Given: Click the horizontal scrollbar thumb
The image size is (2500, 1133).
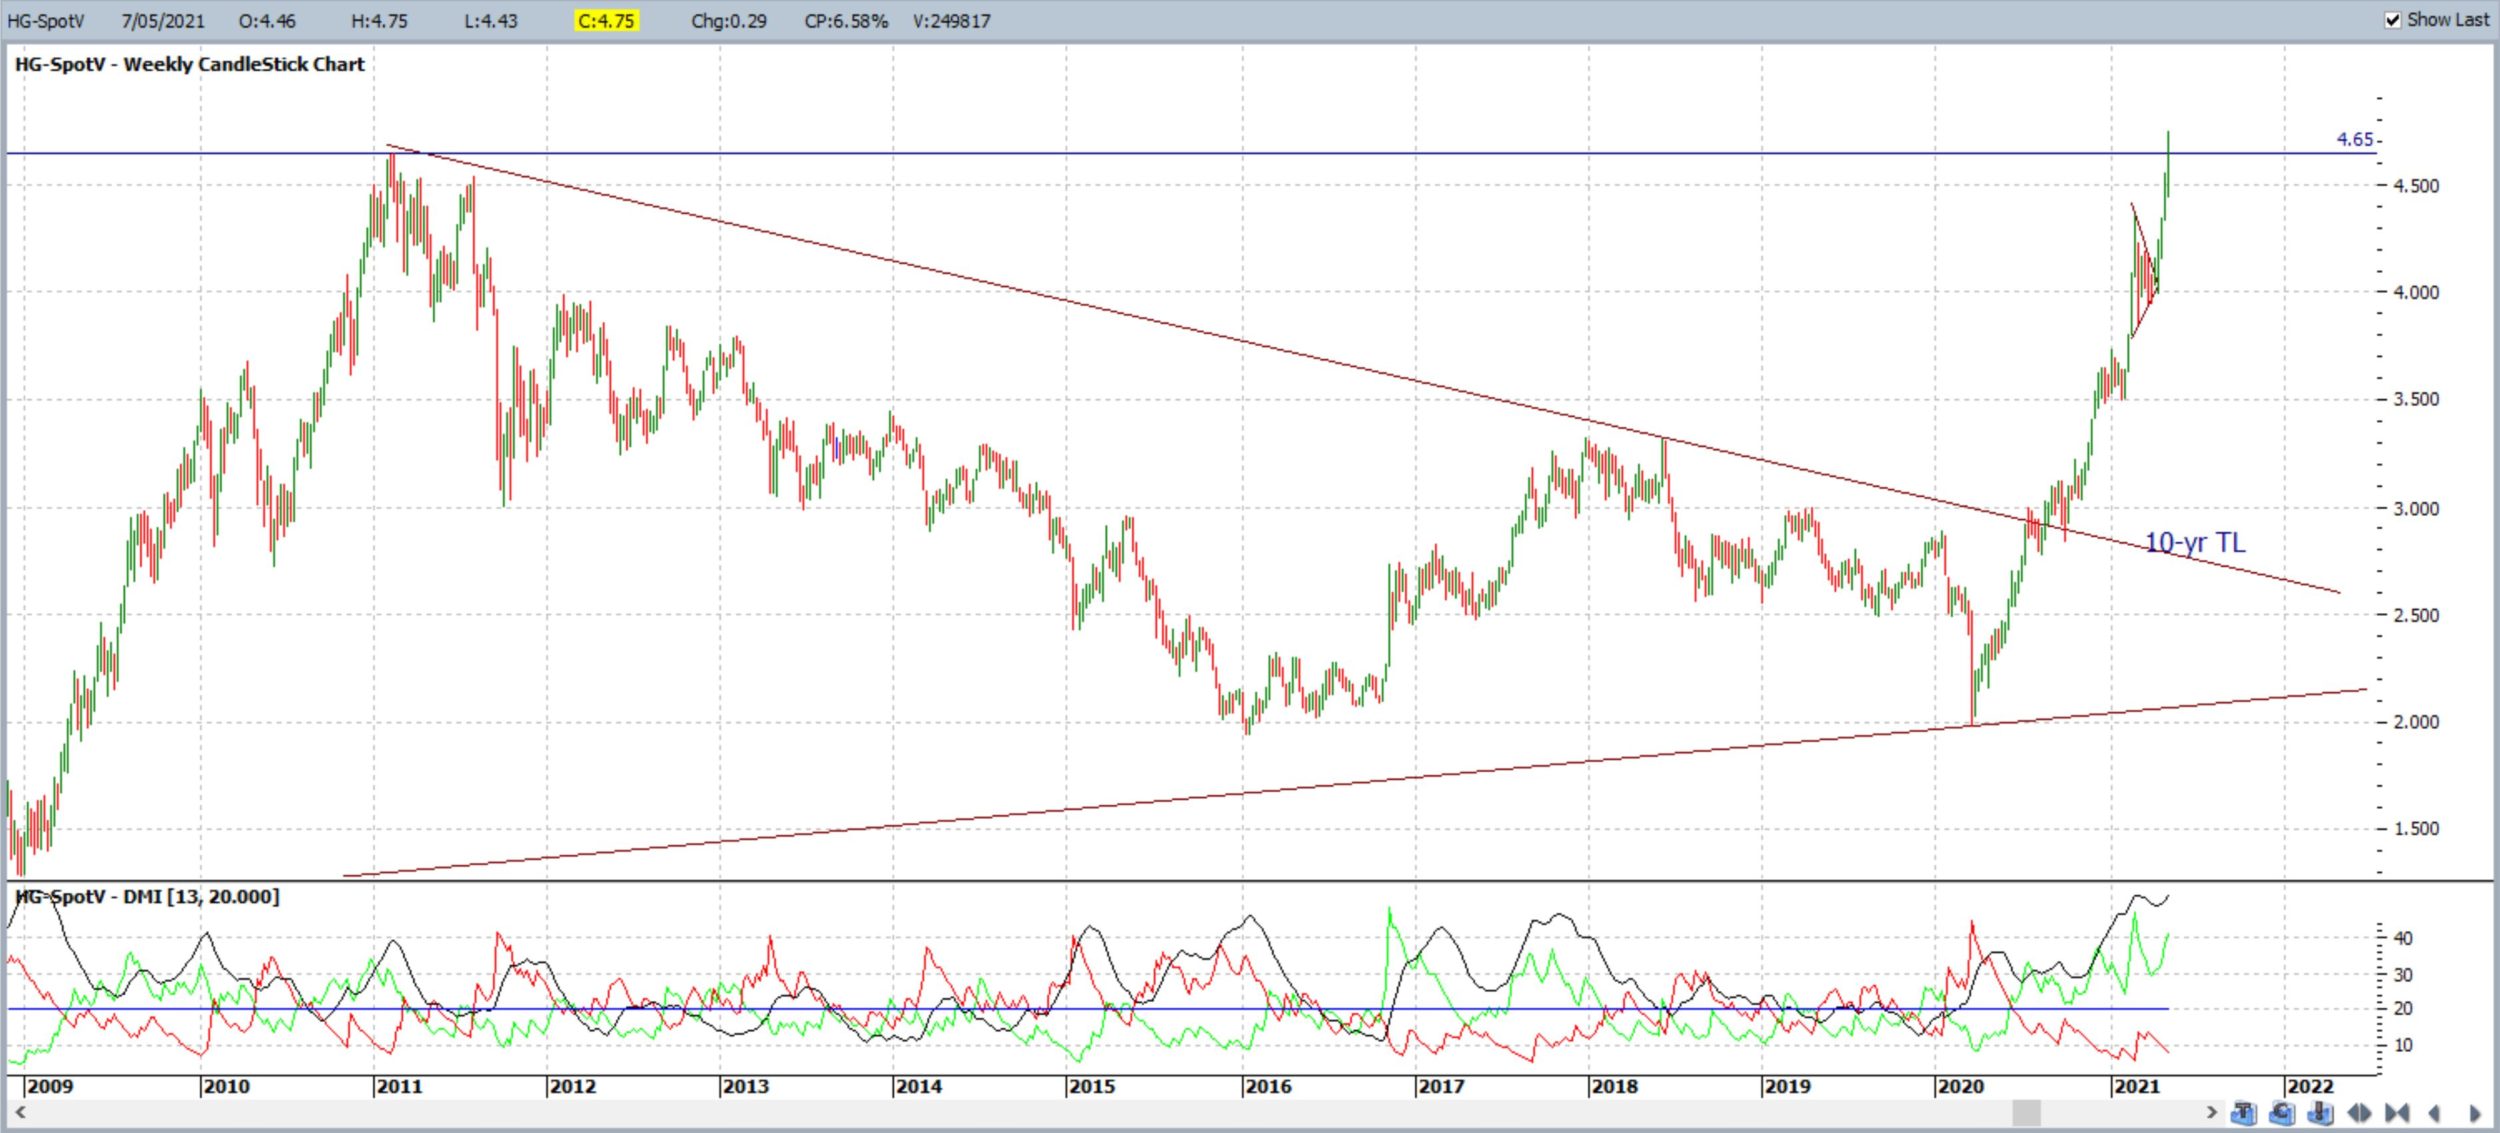Looking at the screenshot, I should pyautogui.click(x=2026, y=1112).
